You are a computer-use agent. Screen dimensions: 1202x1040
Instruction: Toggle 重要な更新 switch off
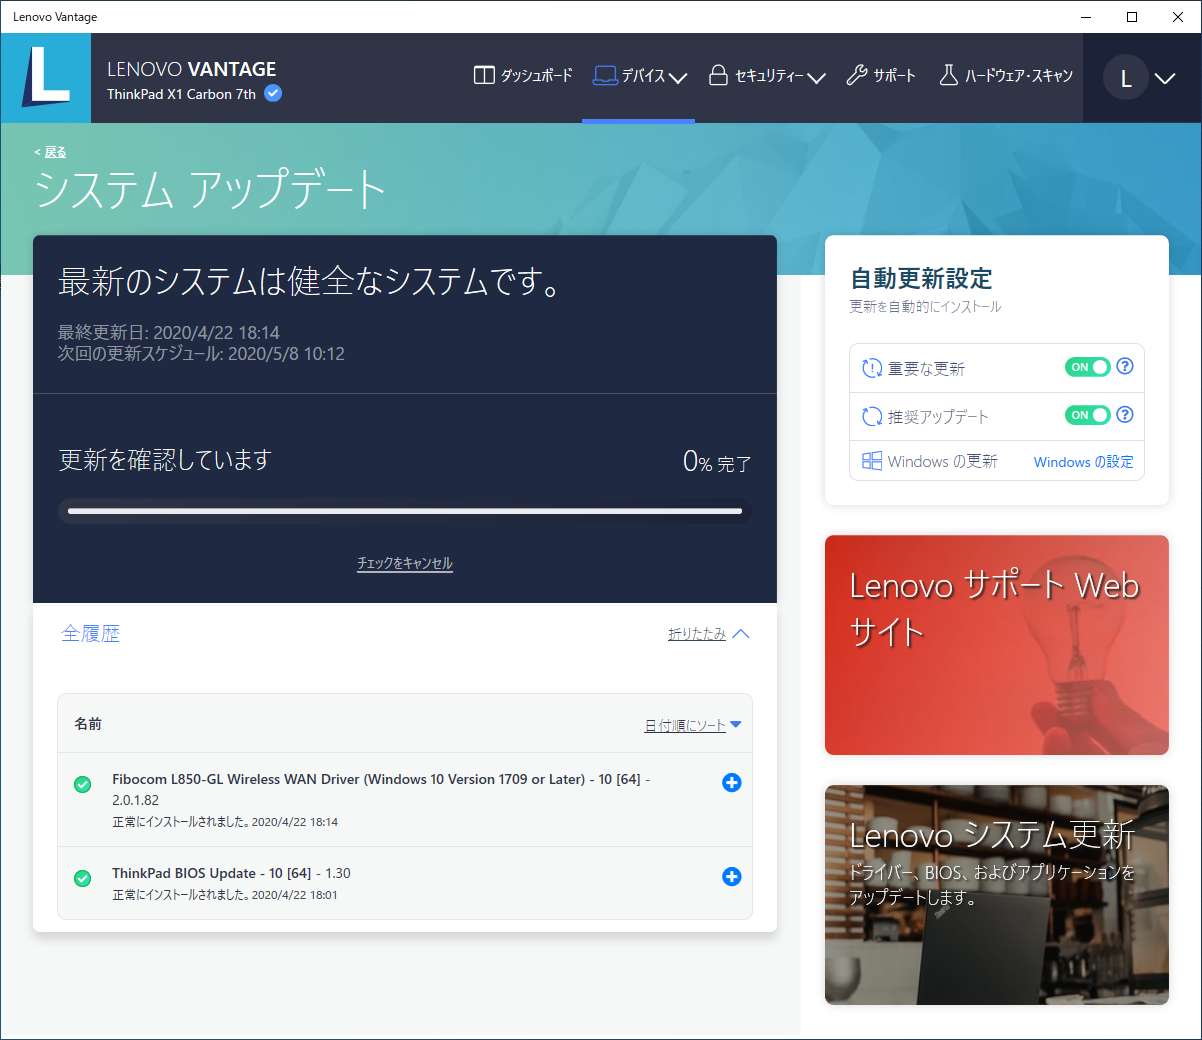click(1088, 367)
